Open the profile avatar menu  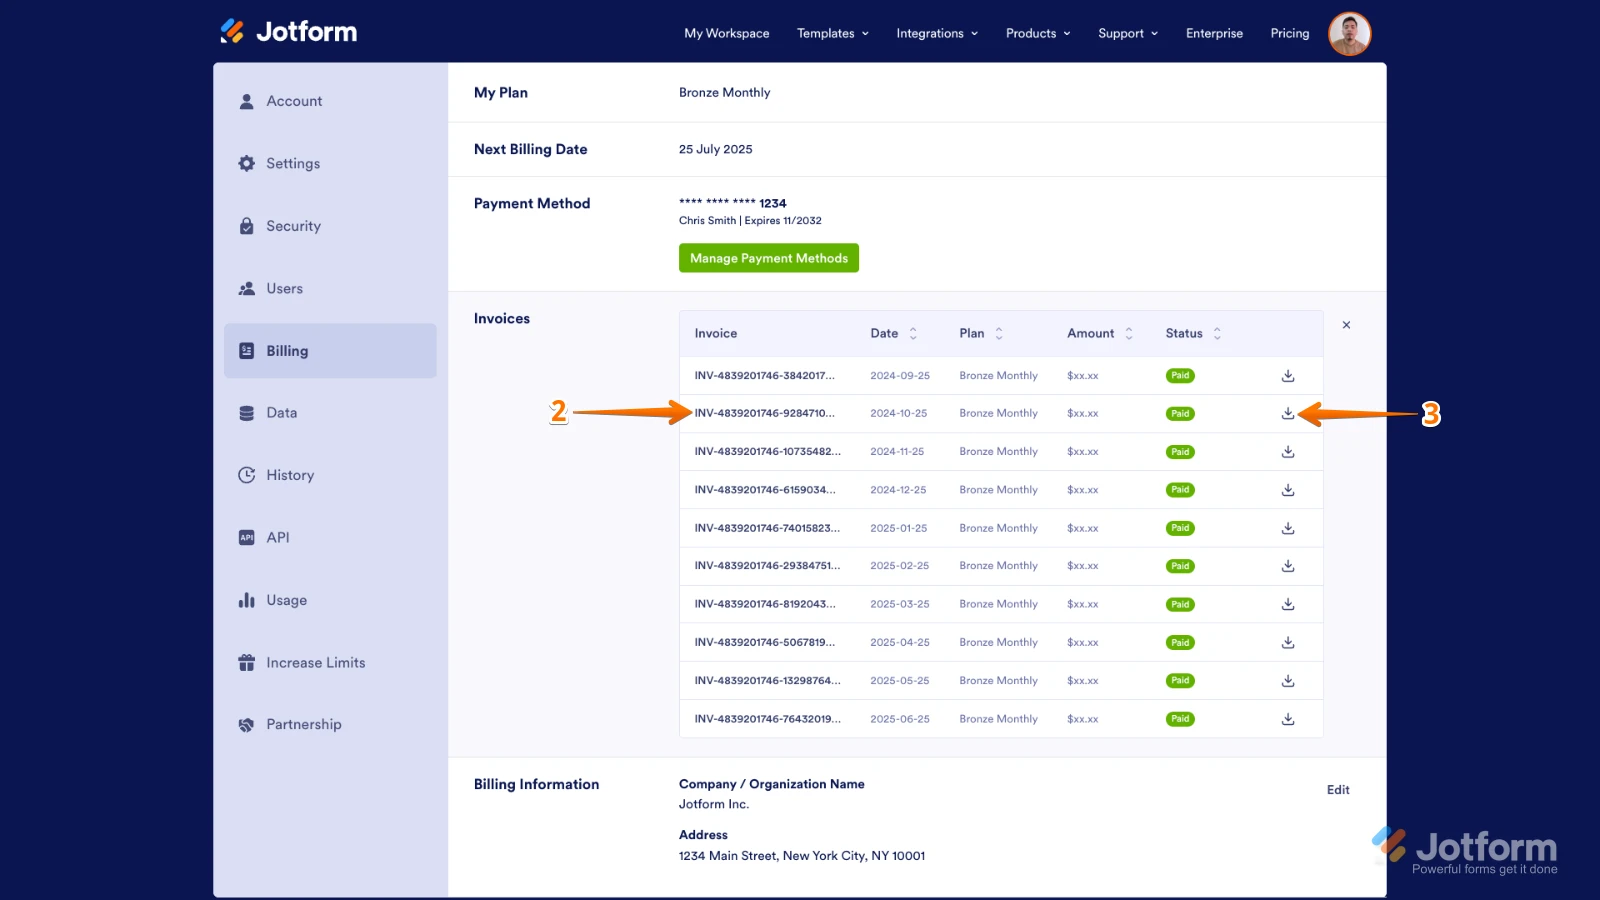coord(1350,33)
